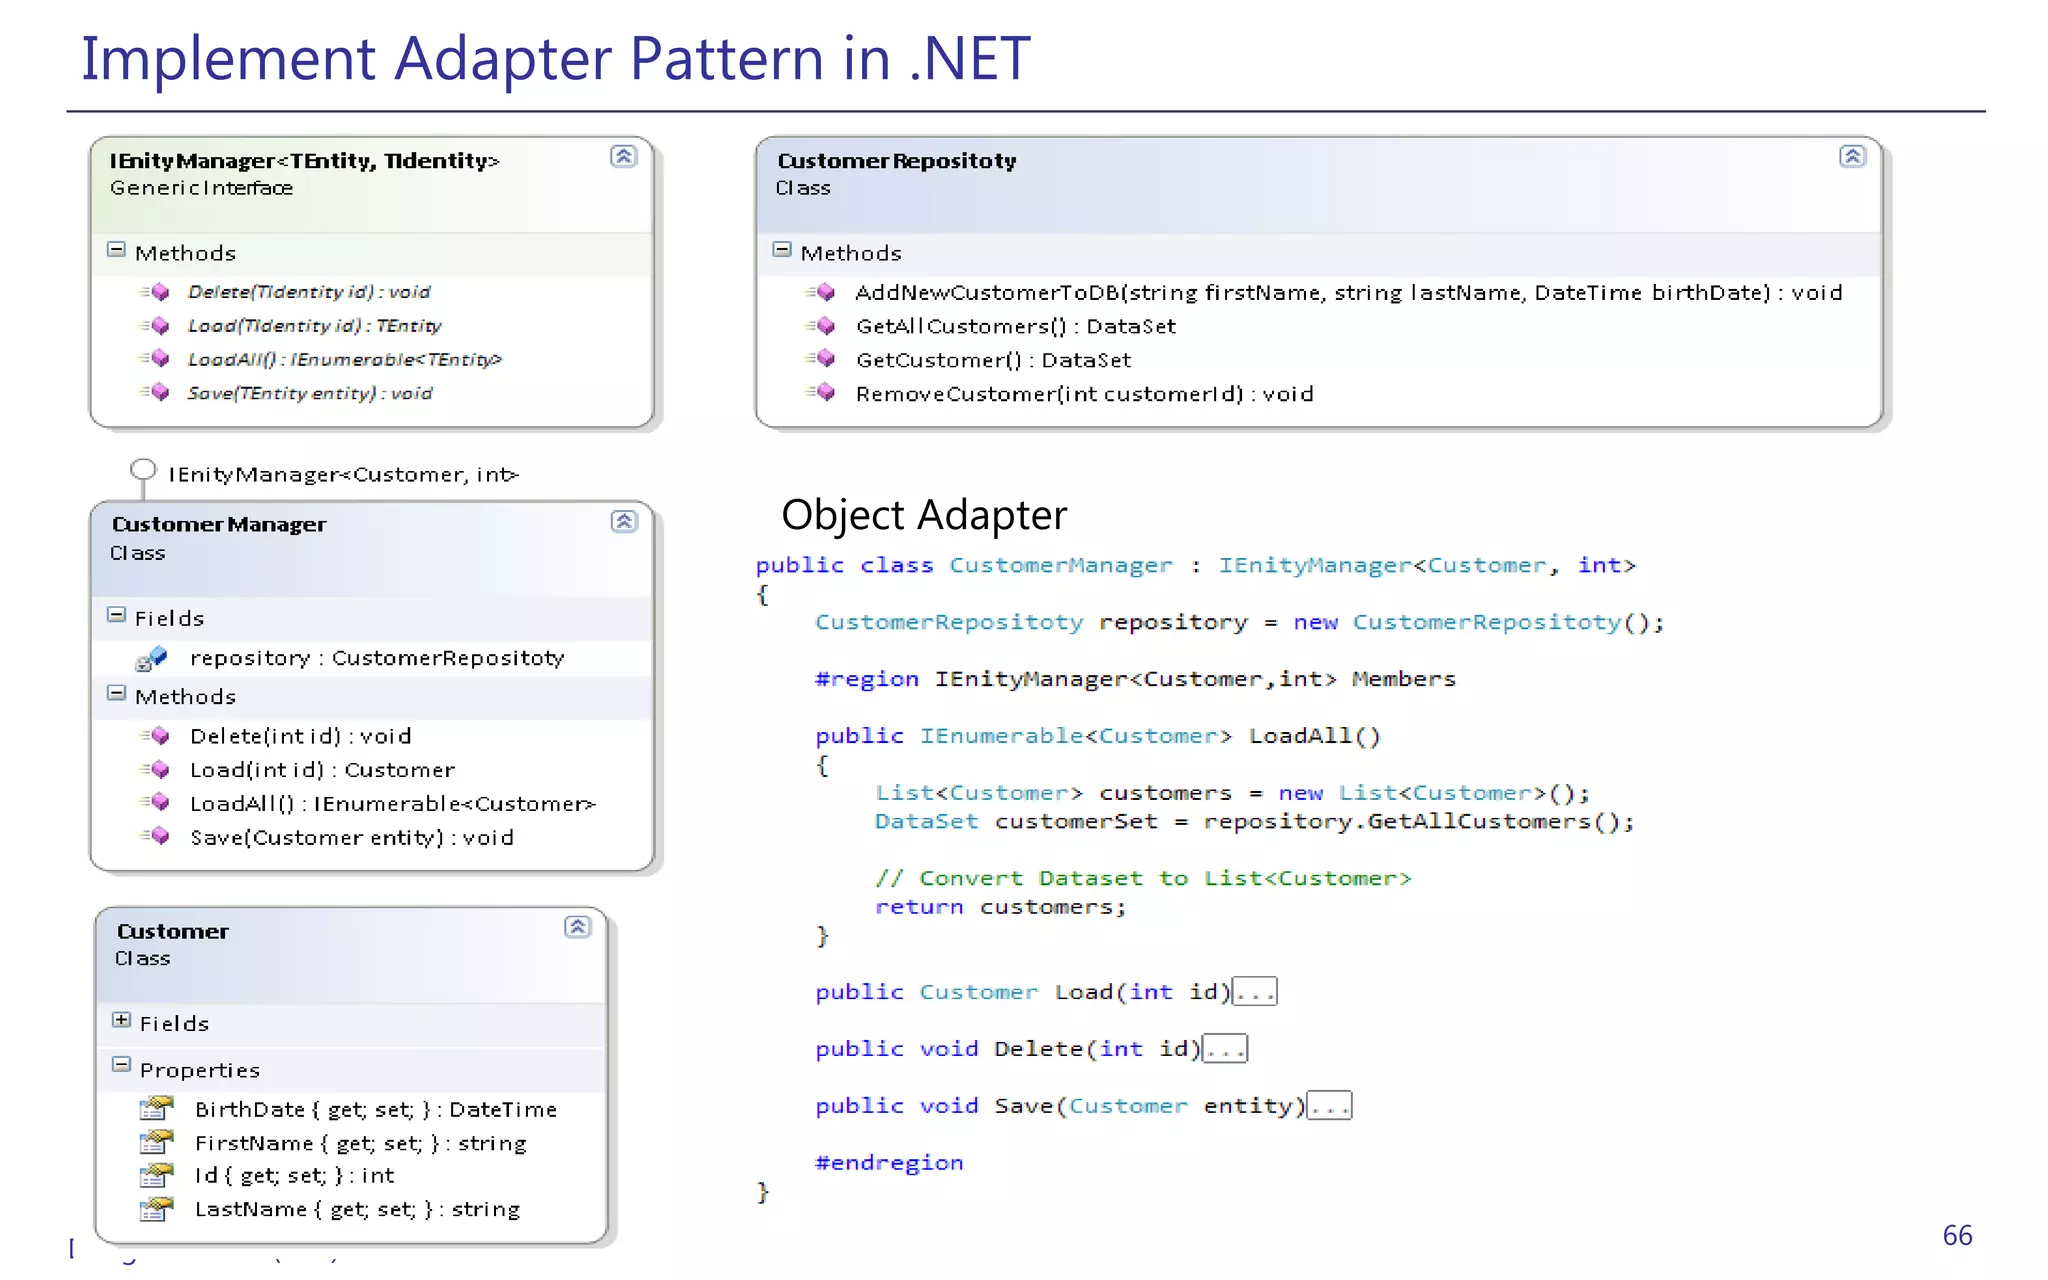This screenshot has width=2048, height=1280.
Task: Collapse the CustomerManager class box chevron
Action: 624,521
